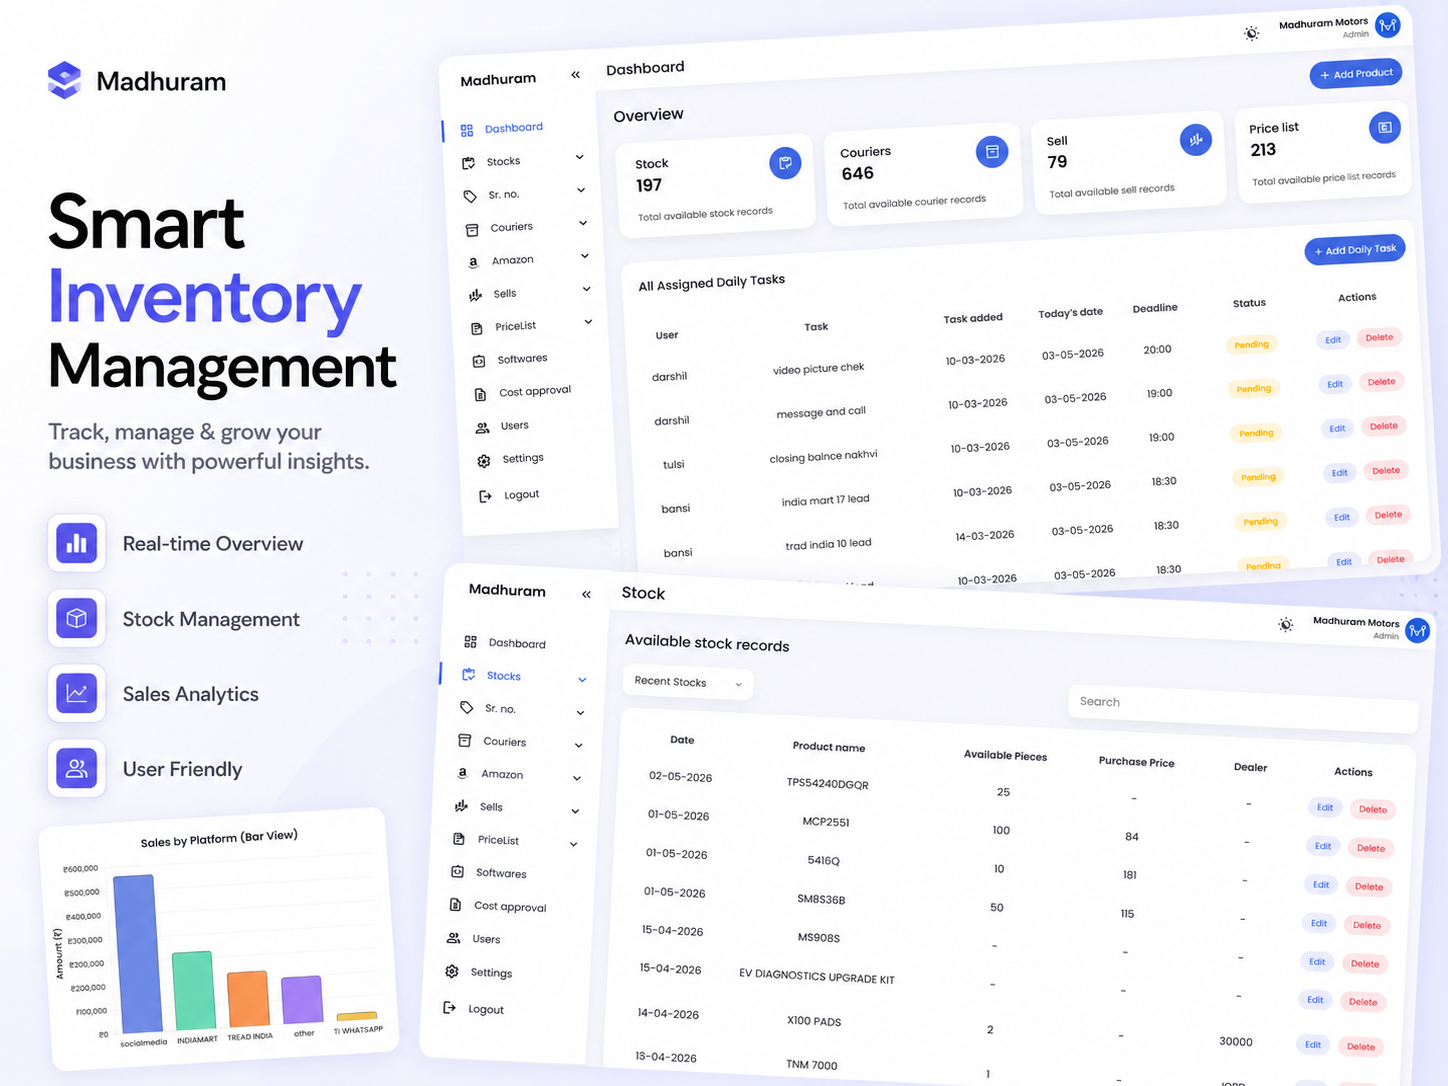Click the Softwares icon in the Dashboard window sidebar

pyautogui.click(x=478, y=360)
